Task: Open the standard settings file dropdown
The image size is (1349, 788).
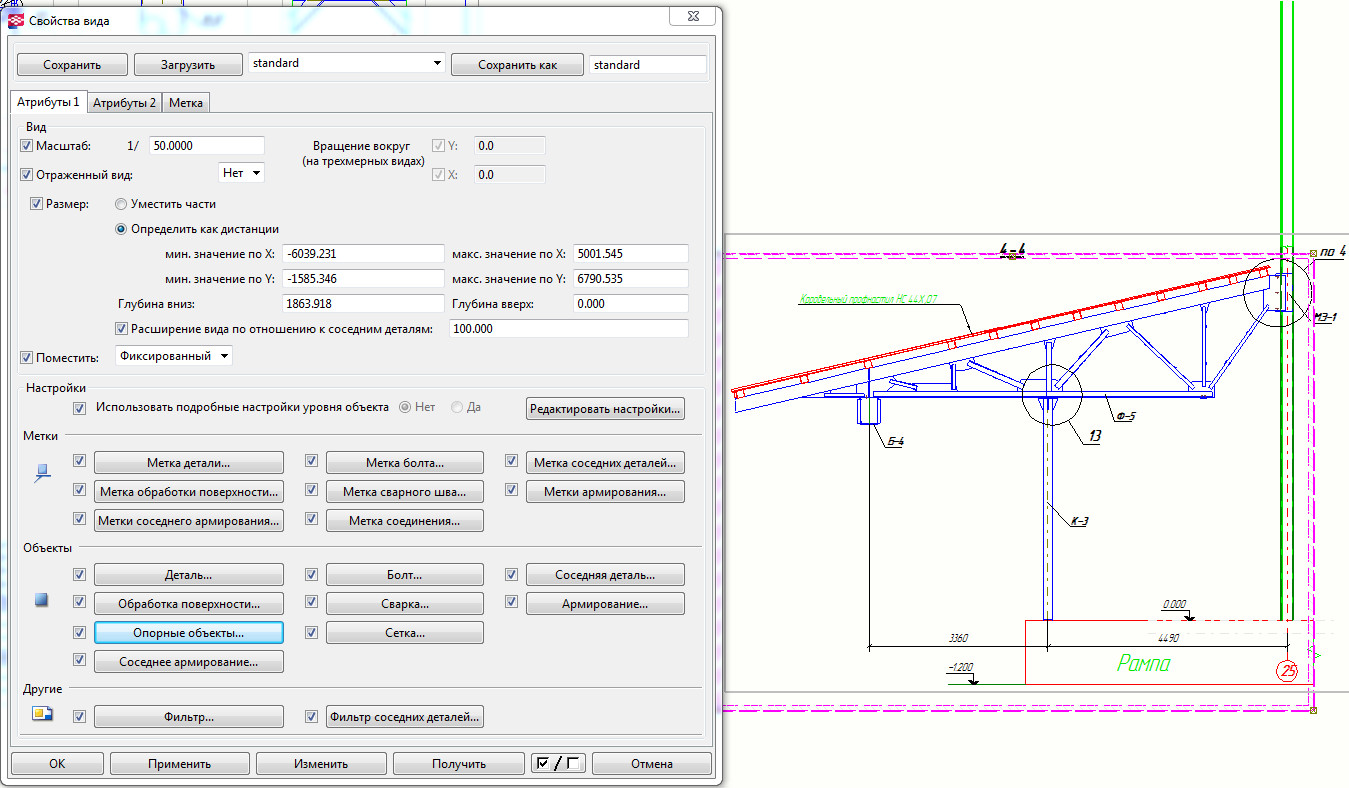Action: tap(437, 64)
